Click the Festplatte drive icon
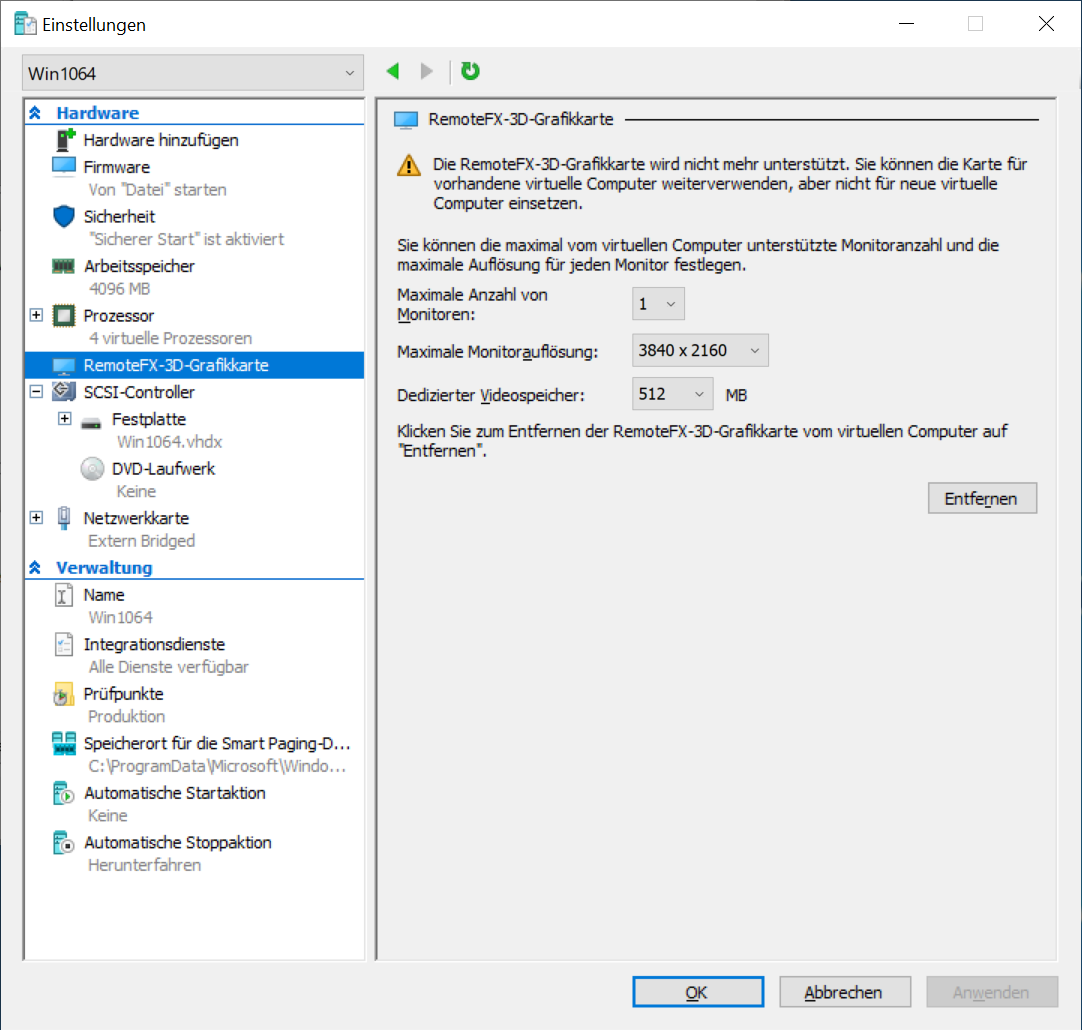The height and width of the screenshot is (1030, 1082). [x=91, y=423]
